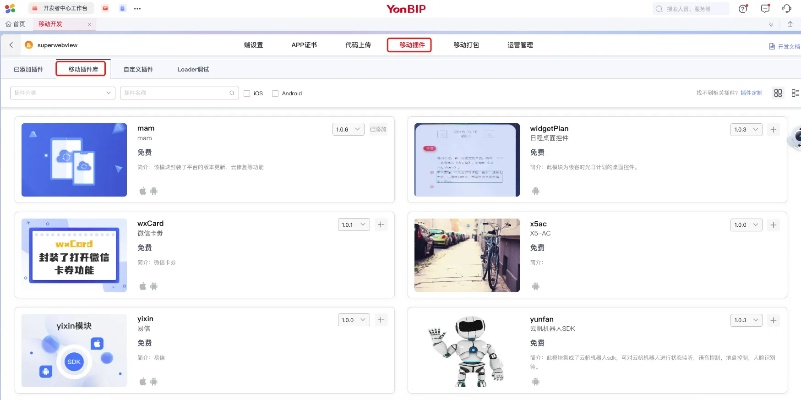Expand the plugin category filter dropdown
Image resolution: width=801 pixels, height=400 pixels.
(62, 93)
